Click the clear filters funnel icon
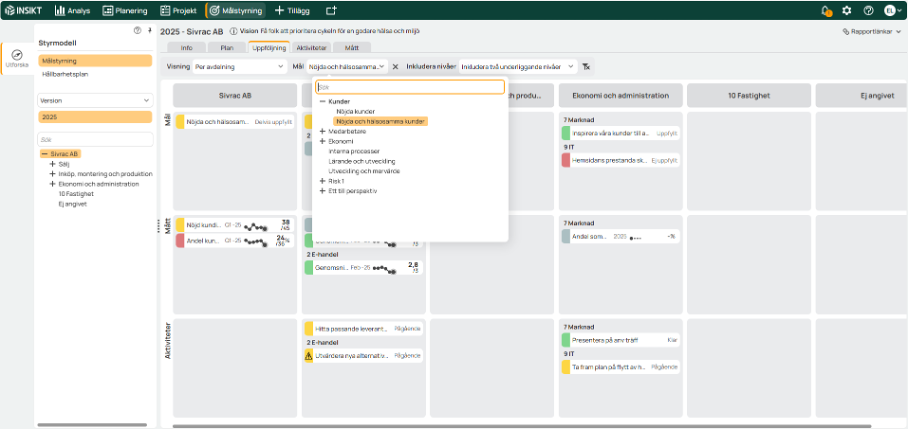Screen dimensions: 908x430 tap(587, 67)
